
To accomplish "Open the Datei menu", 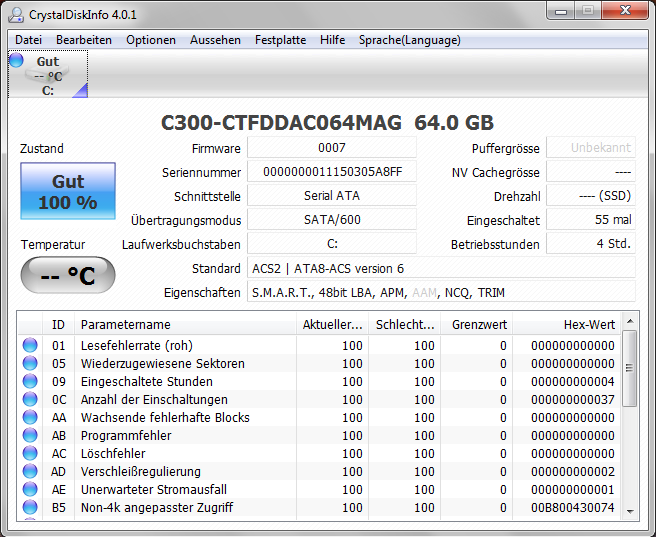I will coord(28,40).
